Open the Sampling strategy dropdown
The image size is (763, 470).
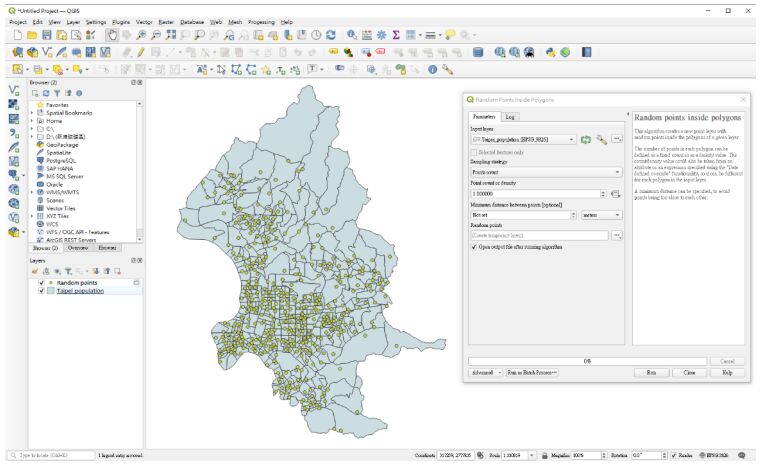click(546, 172)
